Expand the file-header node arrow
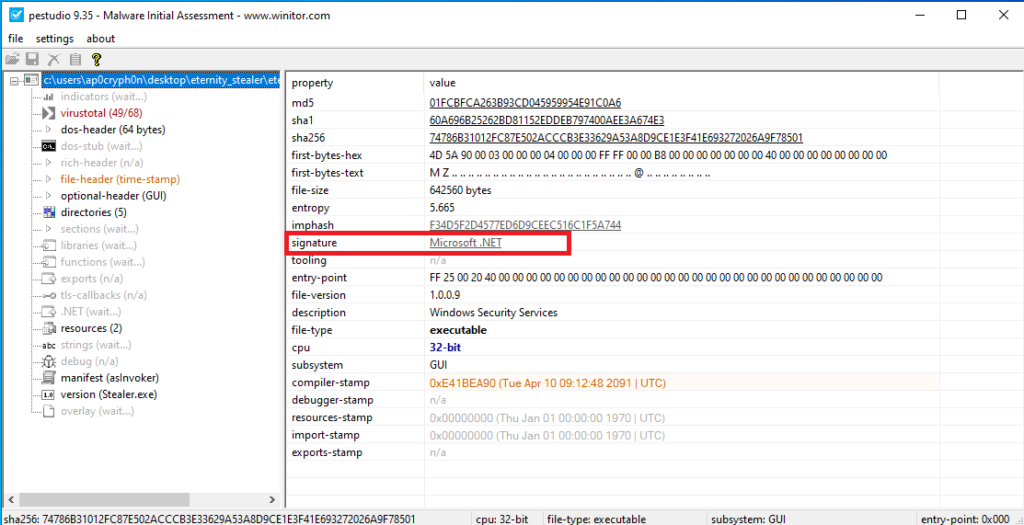The height and width of the screenshot is (525, 1024). (48, 179)
